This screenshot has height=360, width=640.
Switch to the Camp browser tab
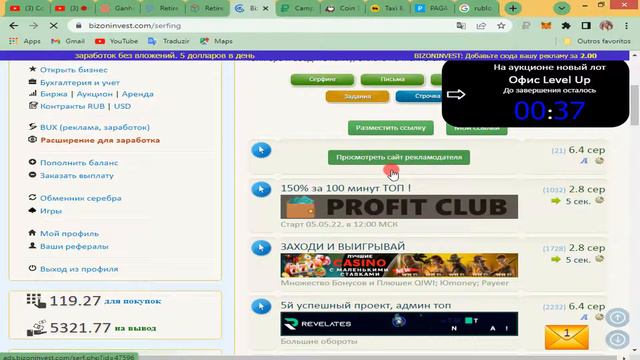298,8
